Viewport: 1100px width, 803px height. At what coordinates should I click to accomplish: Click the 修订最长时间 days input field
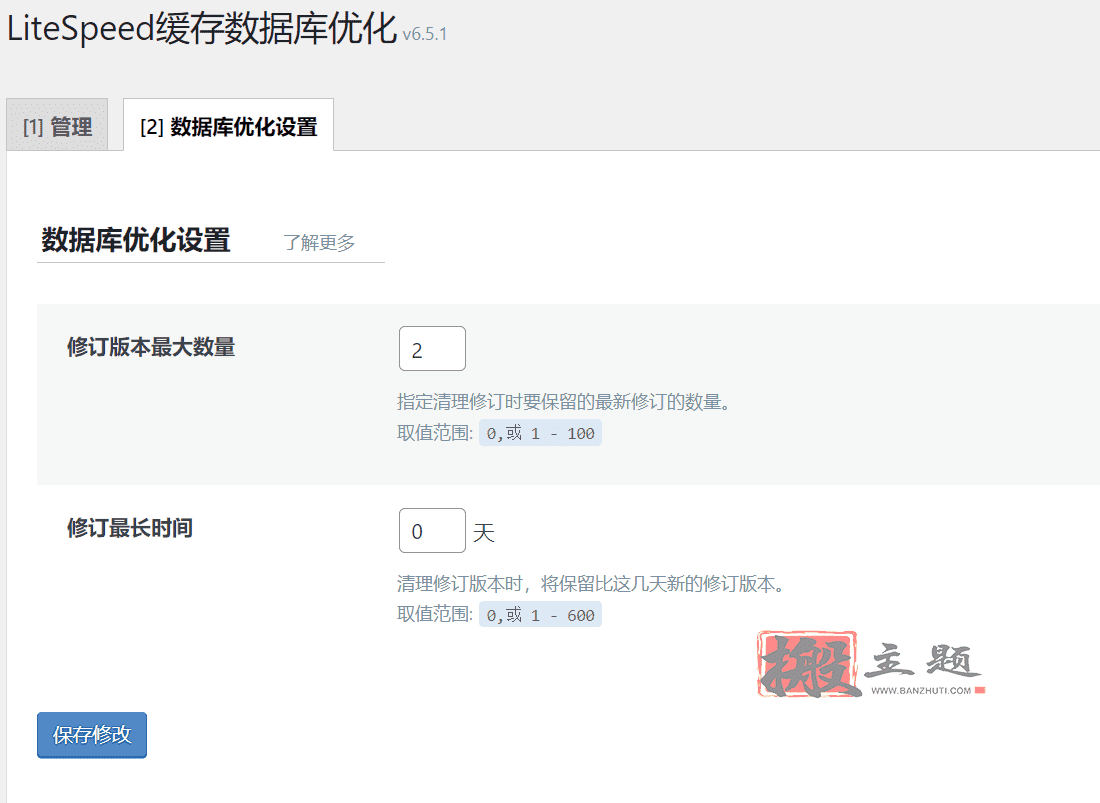click(x=432, y=530)
